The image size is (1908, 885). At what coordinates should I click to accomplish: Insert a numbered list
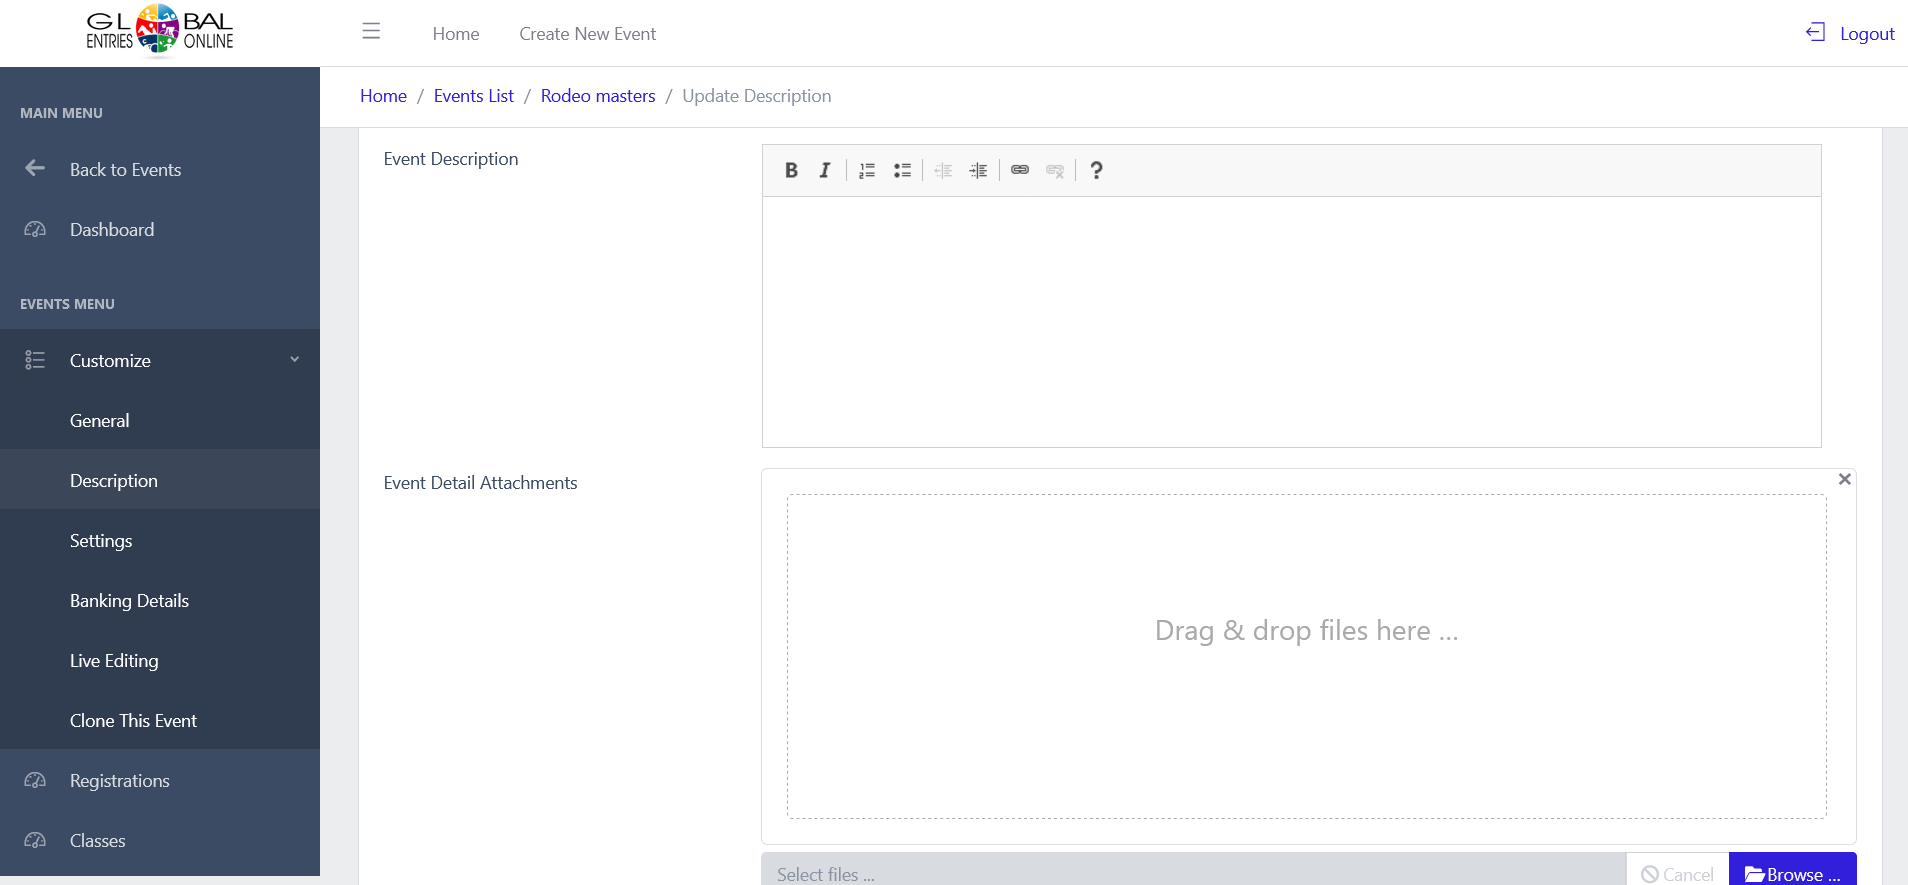[867, 170]
